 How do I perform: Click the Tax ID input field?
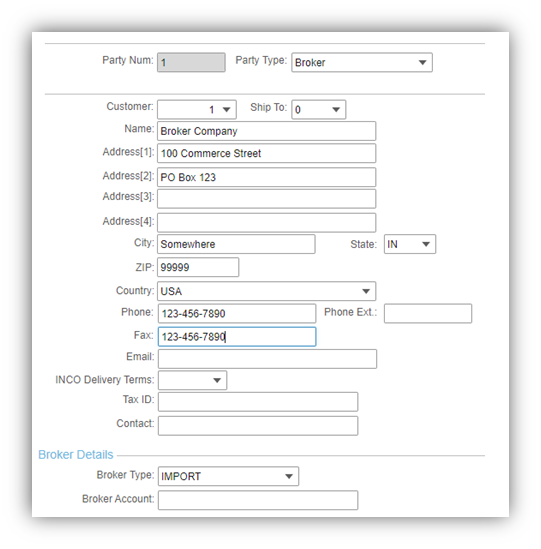pos(258,402)
